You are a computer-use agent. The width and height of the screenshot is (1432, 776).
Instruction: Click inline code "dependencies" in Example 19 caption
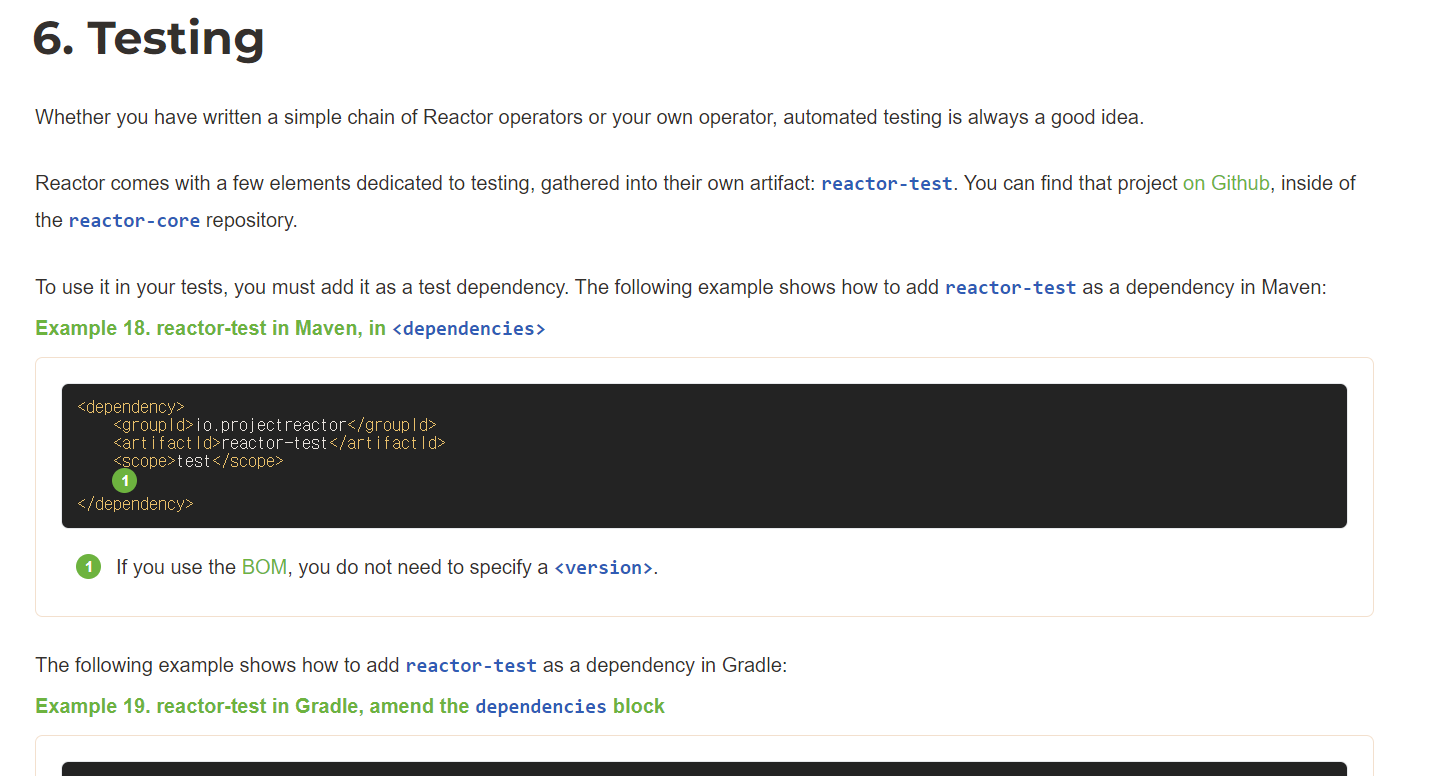tap(541, 707)
